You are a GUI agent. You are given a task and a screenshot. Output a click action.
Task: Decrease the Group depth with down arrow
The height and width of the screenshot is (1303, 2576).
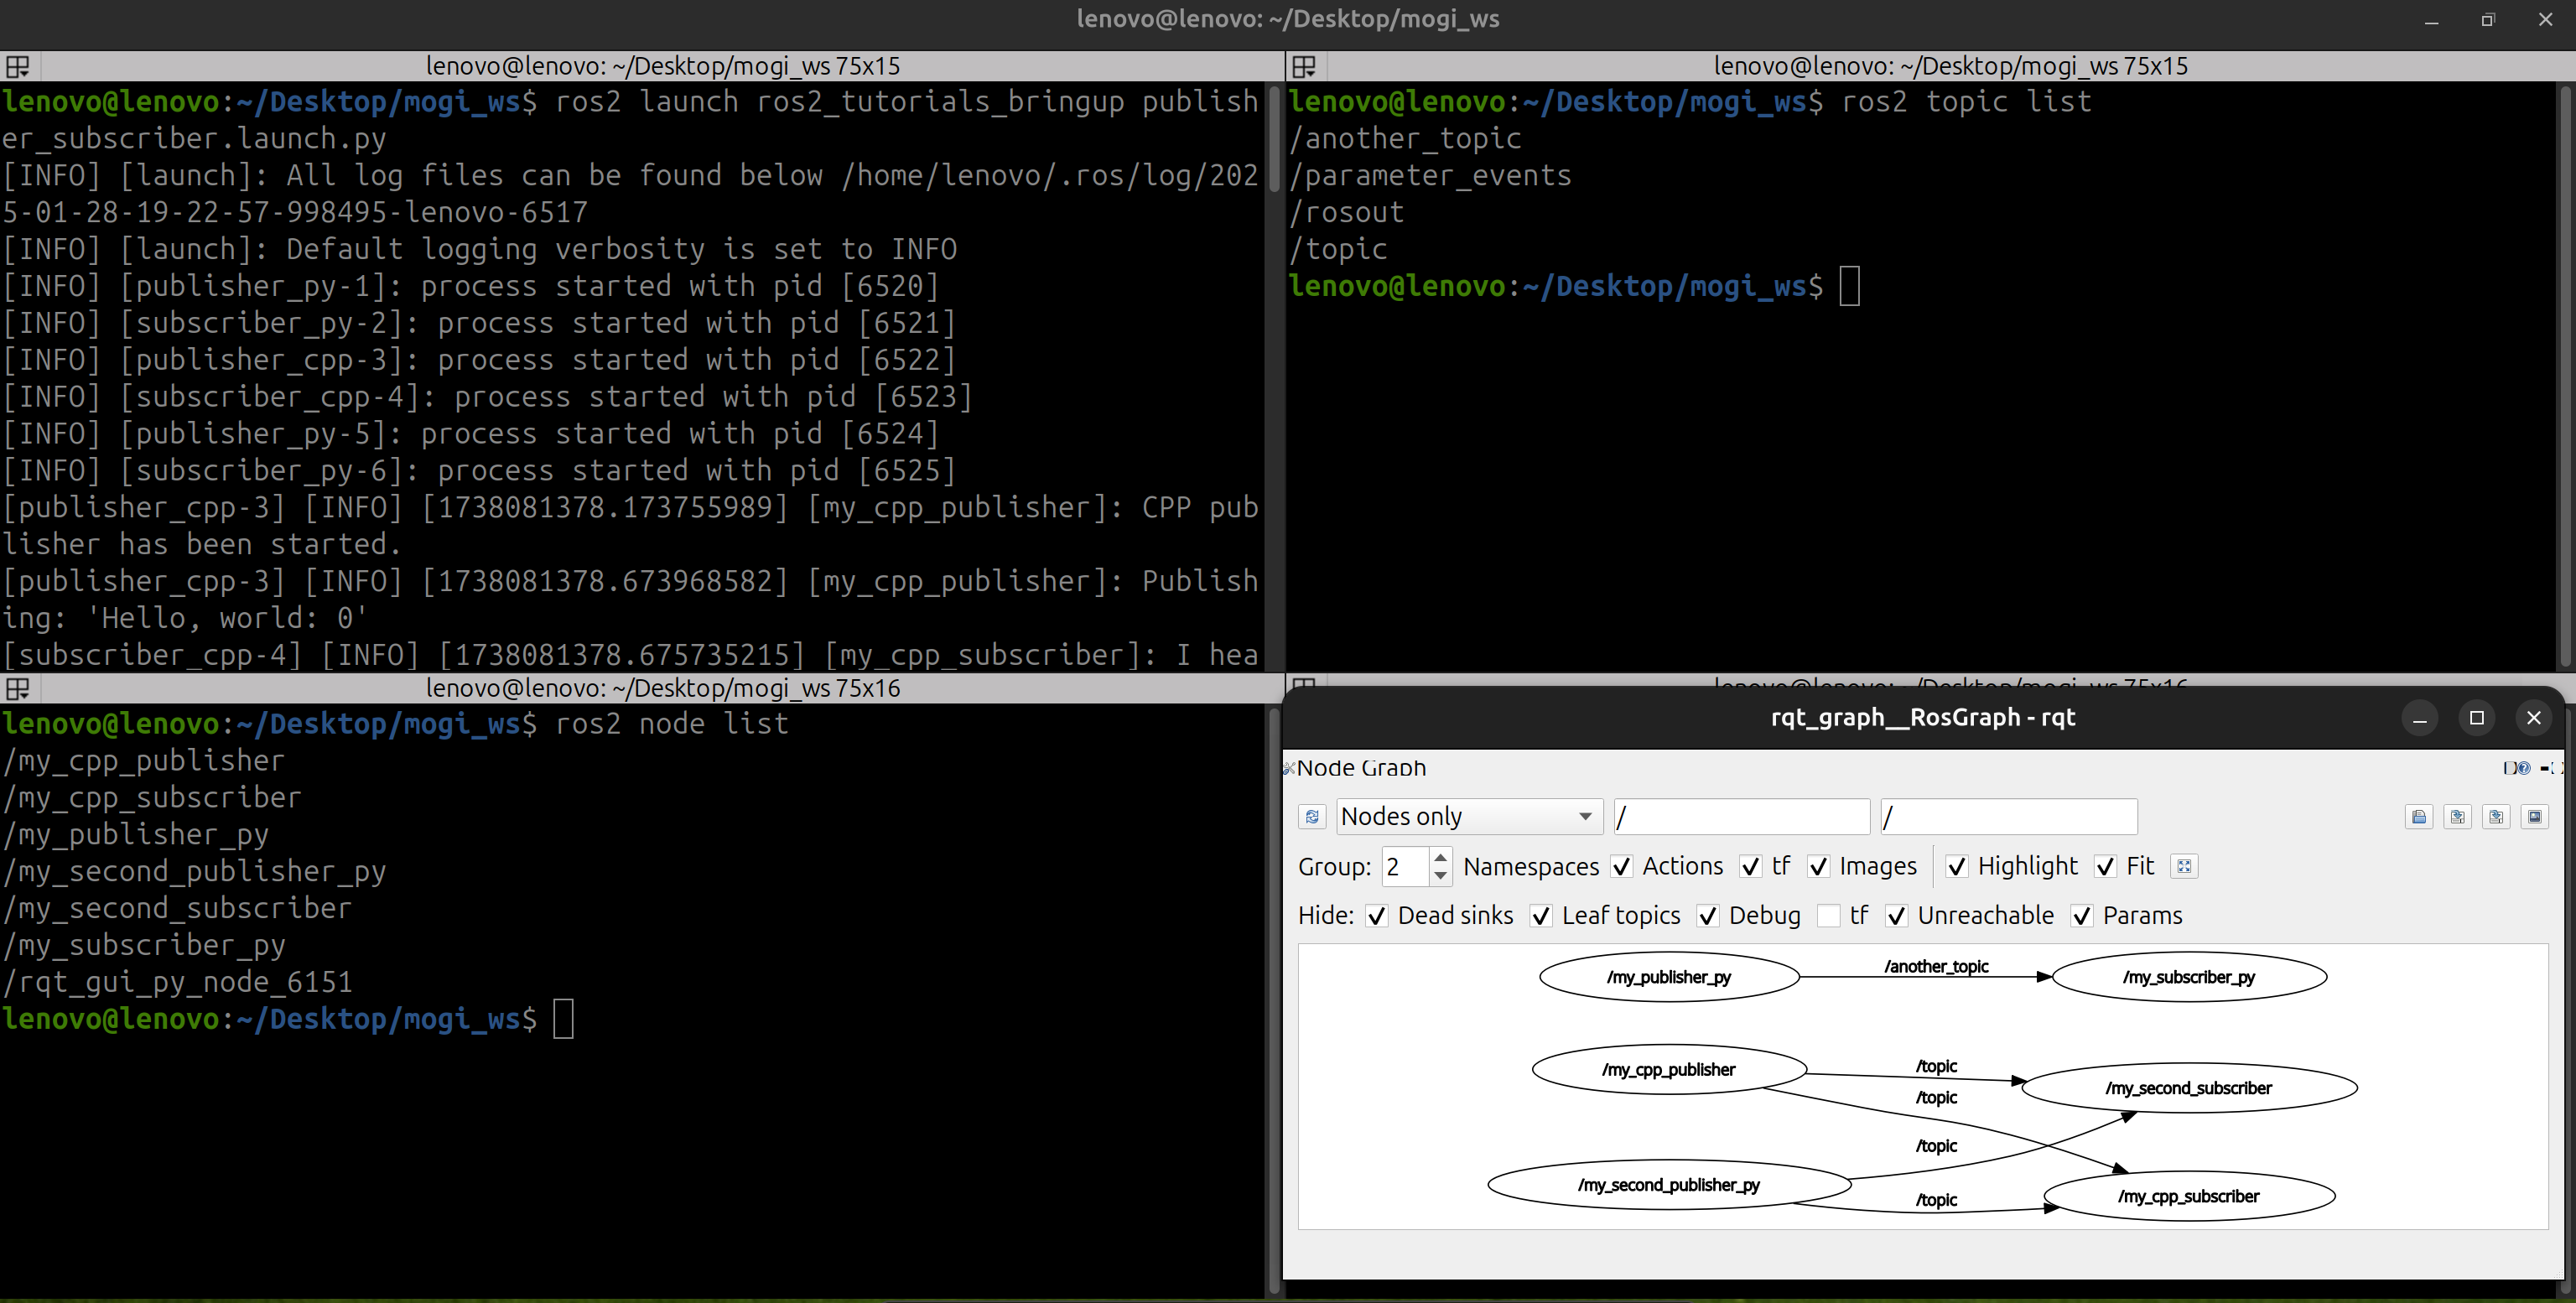tap(1440, 876)
